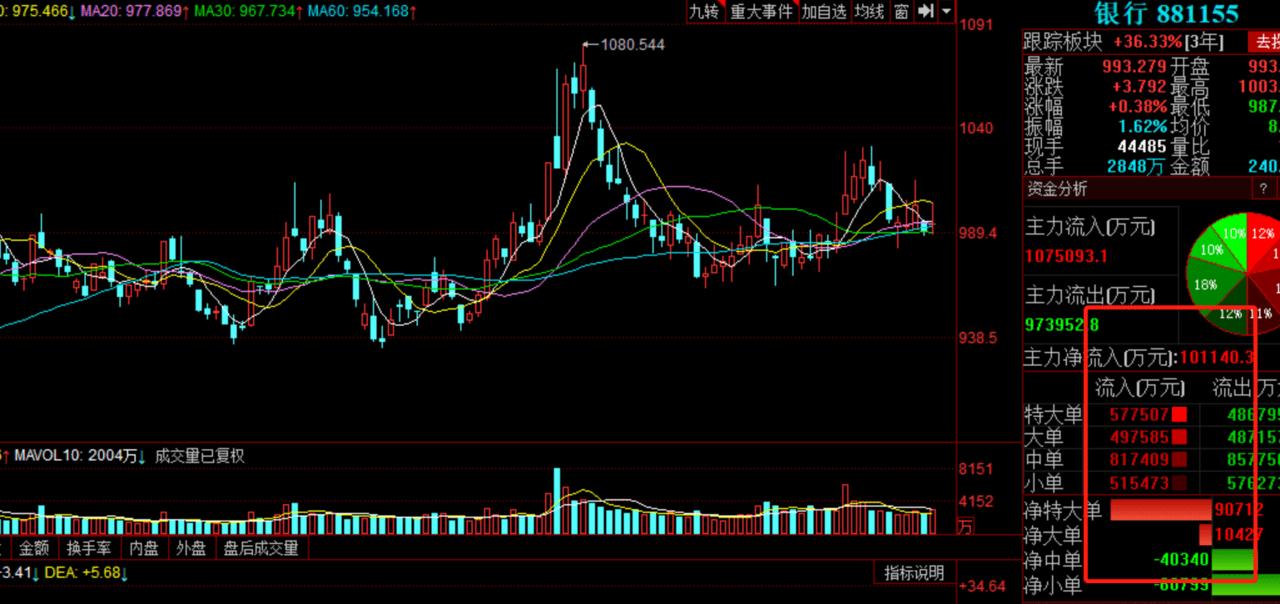1280x604 pixels.
Task: Click 加自选 to add to watchlist
Action: point(824,11)
